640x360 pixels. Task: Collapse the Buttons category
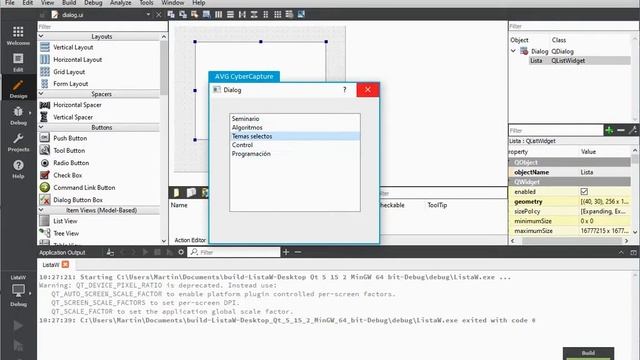click(41, 127)
